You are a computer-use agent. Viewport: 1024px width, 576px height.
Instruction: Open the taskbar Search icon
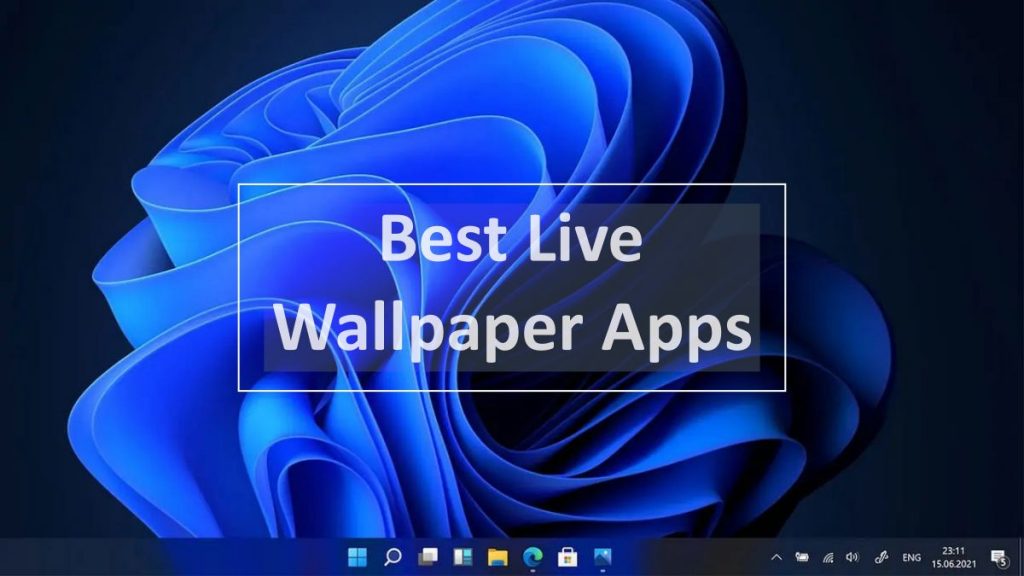392,557
